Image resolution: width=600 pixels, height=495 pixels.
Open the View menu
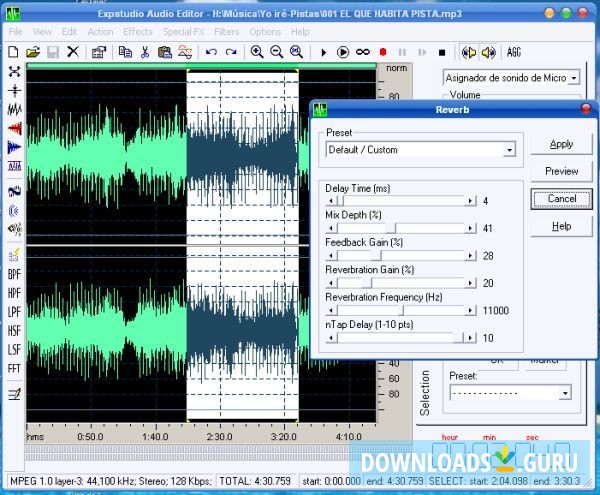pyautogui.click(x=42, y=32)
